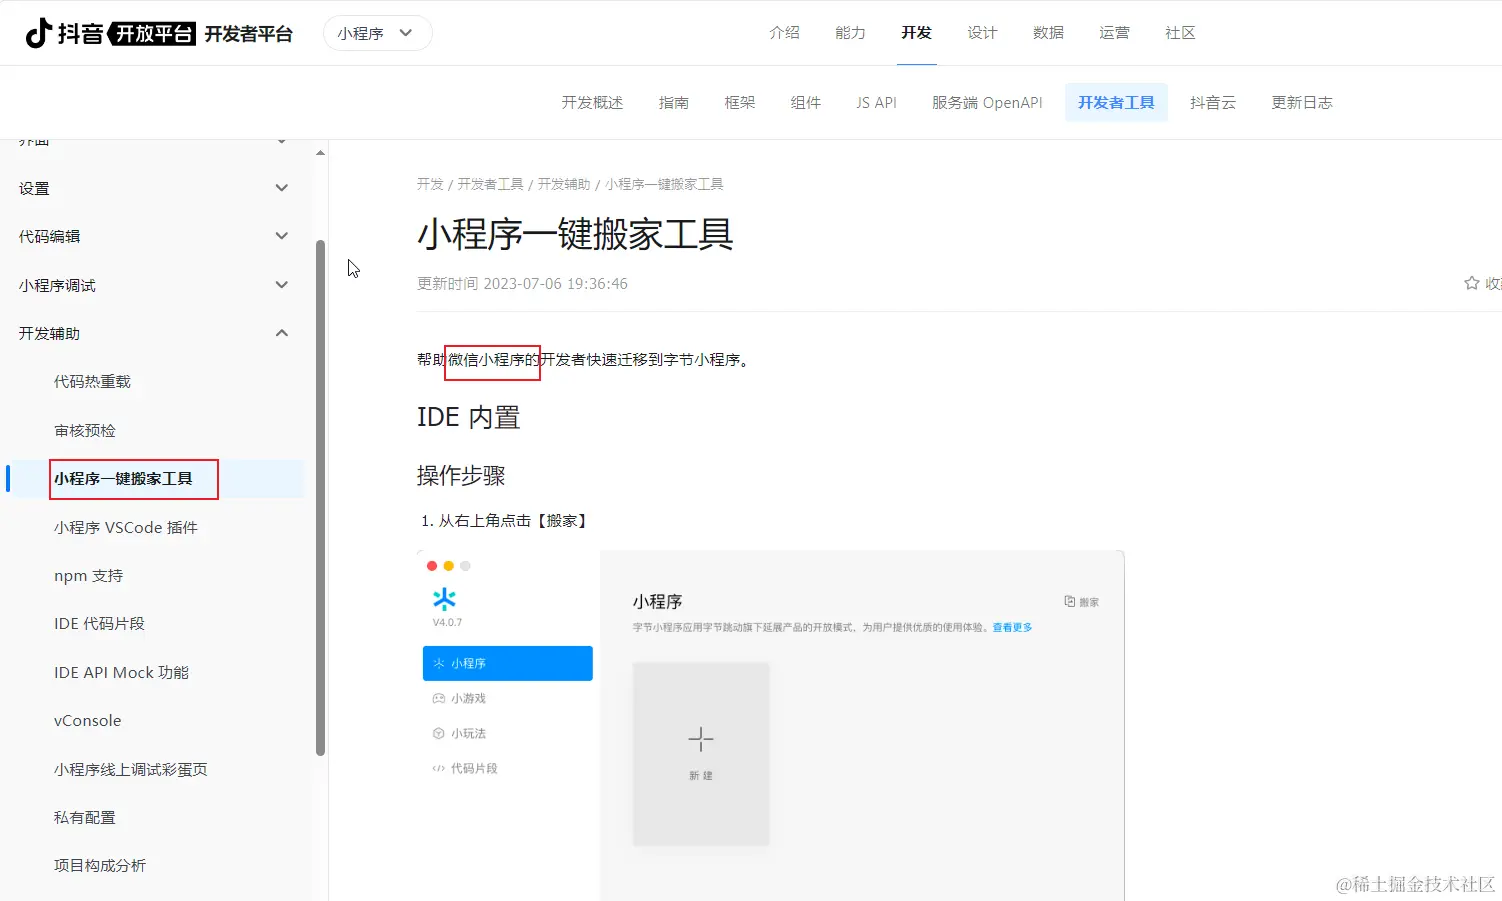Click the star favorite icon
Viewport: 1502px width, 901px height.
pos(1471,283)
